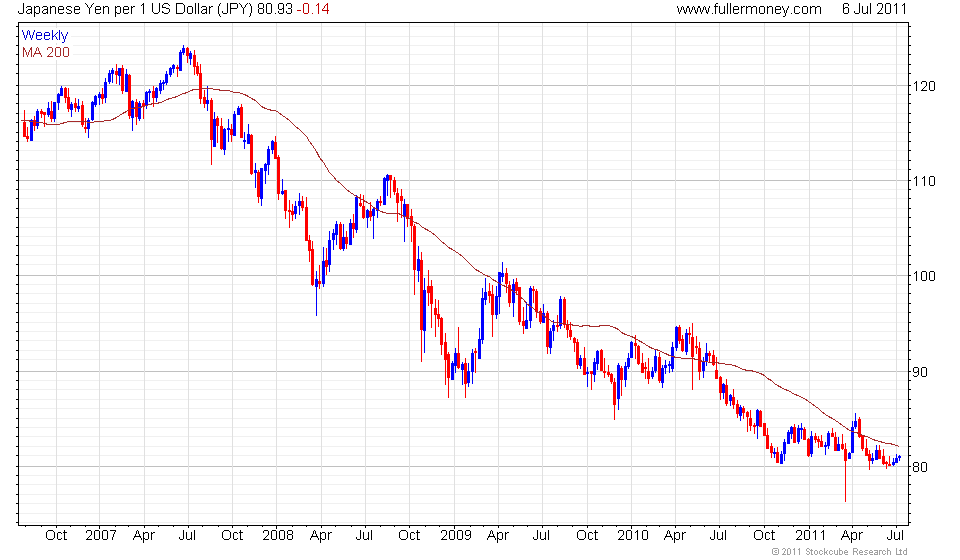
Task: Click the date label 6 Jul 2011
Action: click(874, 9)
